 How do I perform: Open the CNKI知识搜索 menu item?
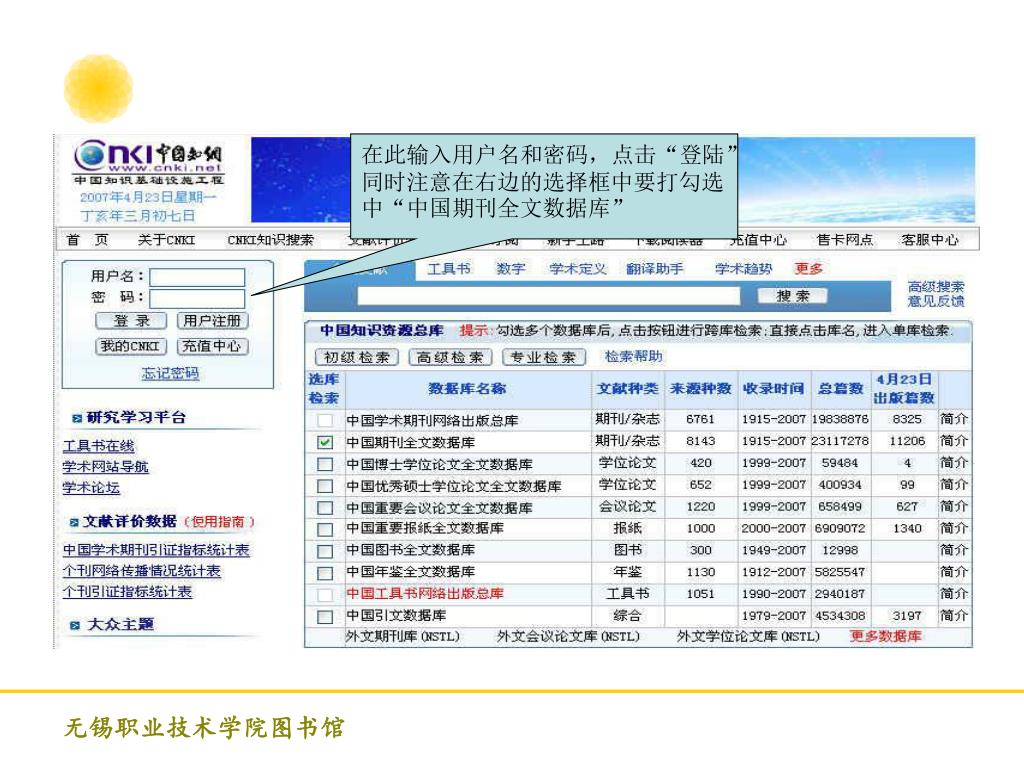270,240
